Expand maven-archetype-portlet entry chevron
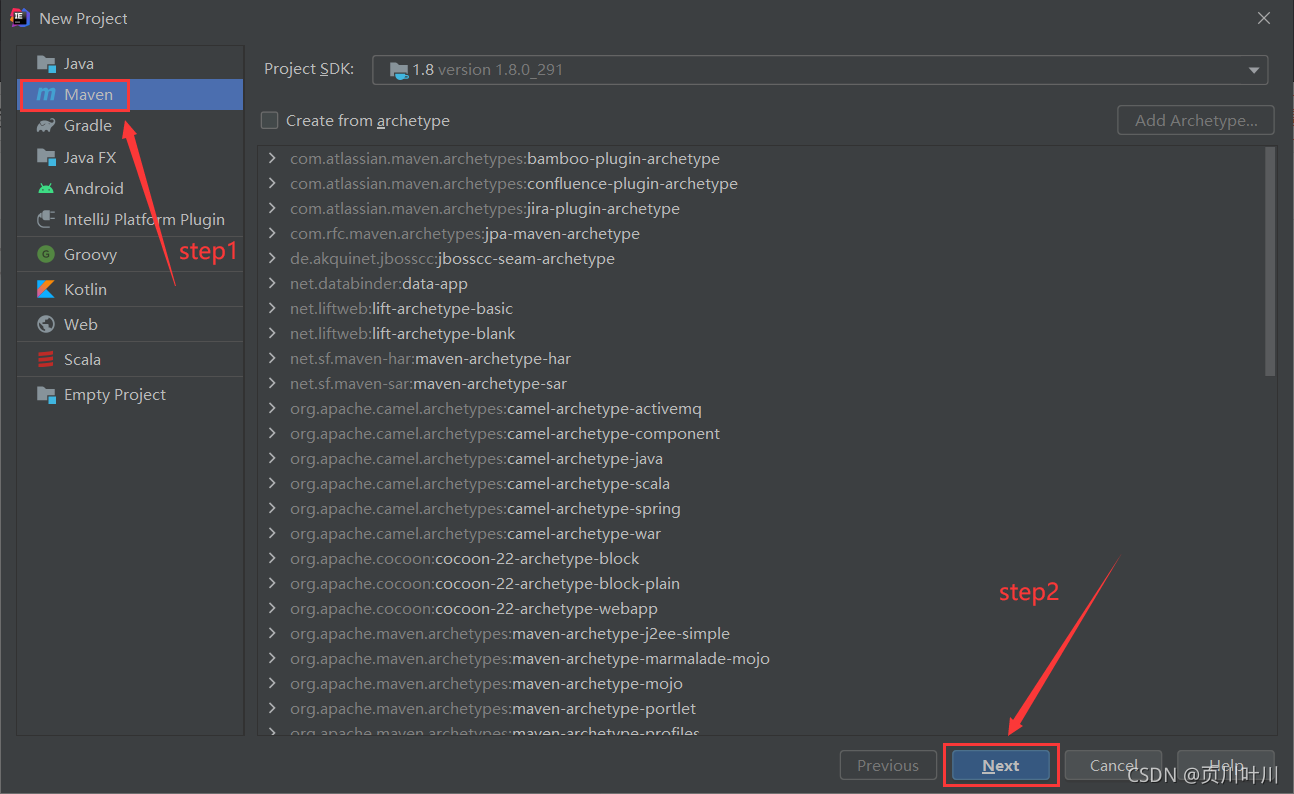The height and width of the screenshot is (794, 1294). (x=272, y=708)
